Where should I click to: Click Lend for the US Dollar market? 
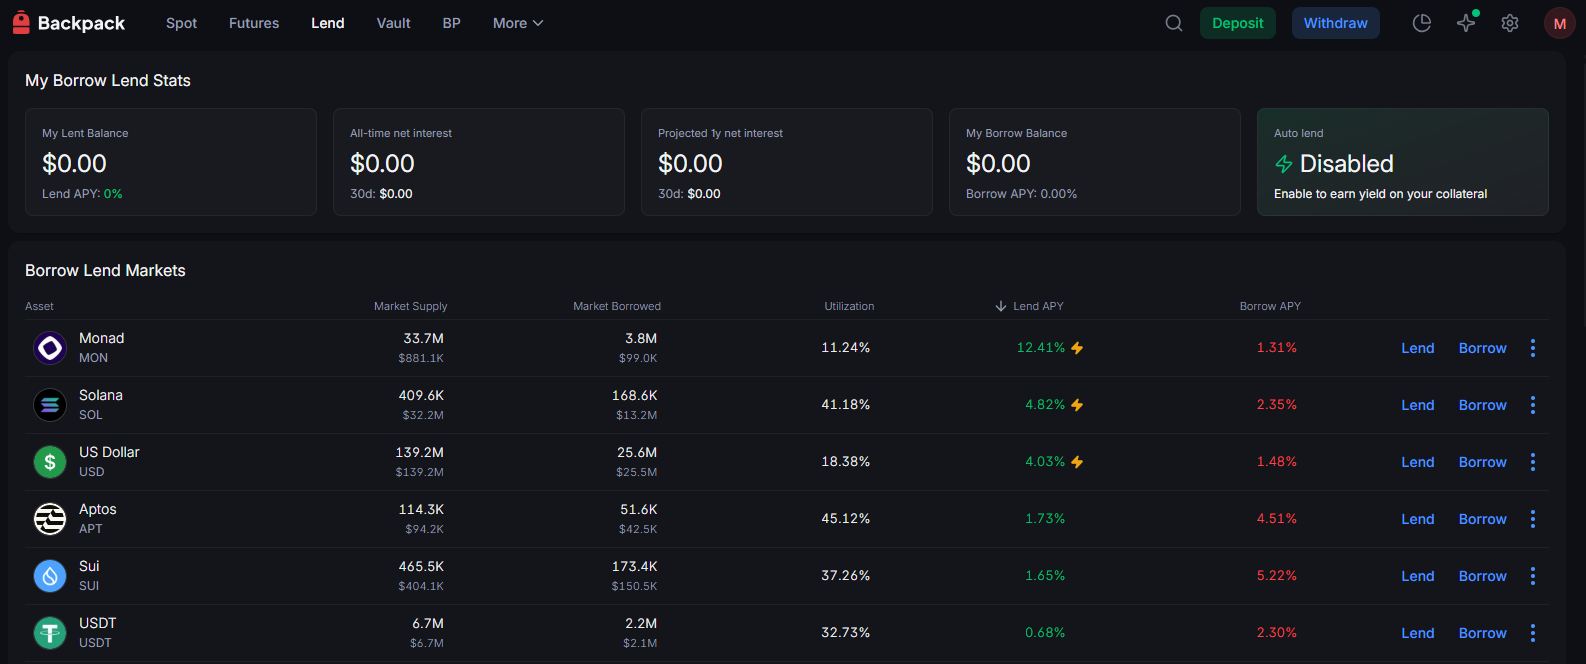[x=1417, y=462]
